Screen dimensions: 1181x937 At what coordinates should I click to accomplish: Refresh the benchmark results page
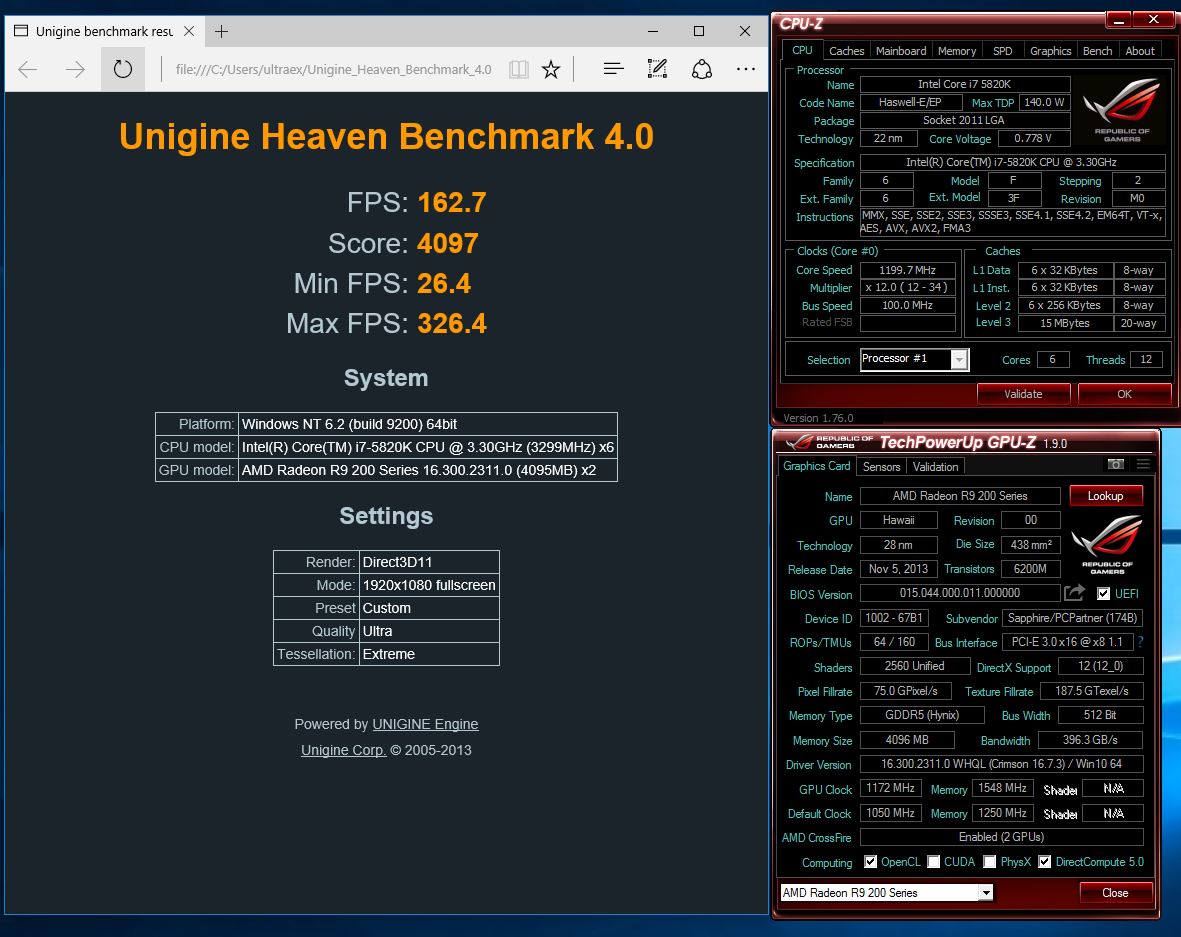[x=123, y=69]
